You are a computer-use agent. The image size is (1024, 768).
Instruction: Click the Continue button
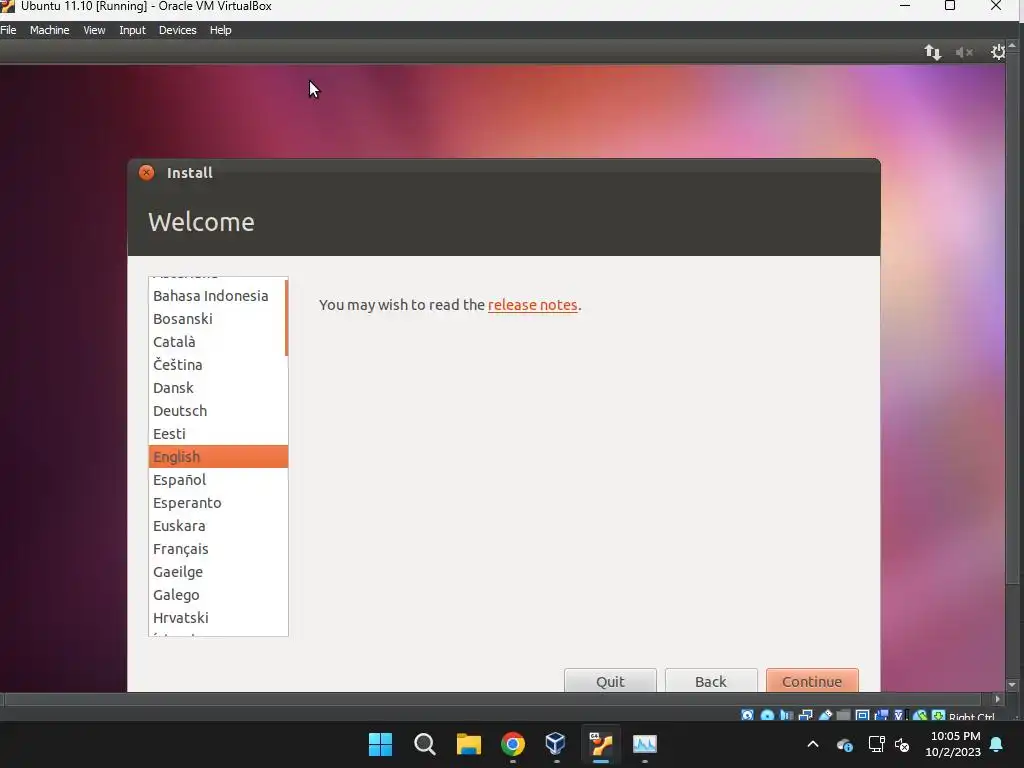click(812, 680)
